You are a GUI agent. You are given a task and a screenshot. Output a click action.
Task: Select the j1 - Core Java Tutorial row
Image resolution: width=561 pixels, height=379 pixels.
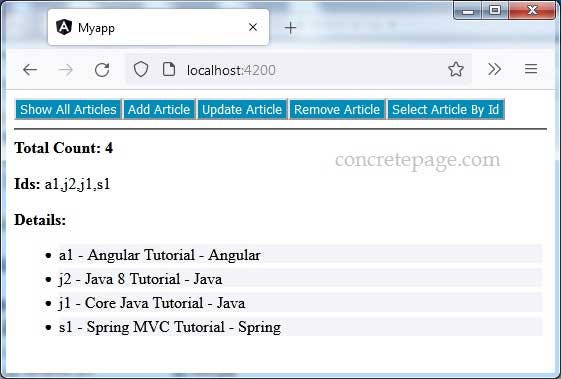[x=300, y=303]
